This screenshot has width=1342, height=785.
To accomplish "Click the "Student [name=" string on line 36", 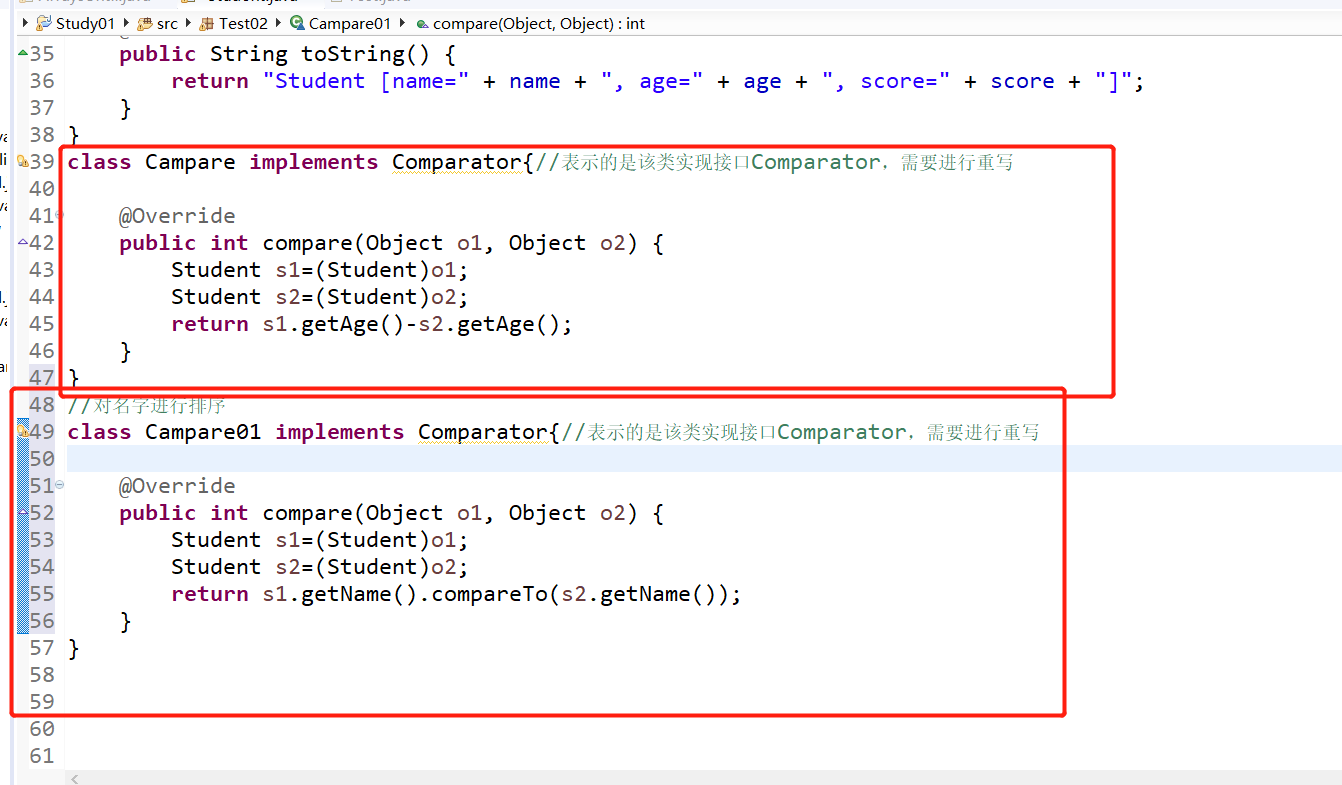I will click(366, 81).
